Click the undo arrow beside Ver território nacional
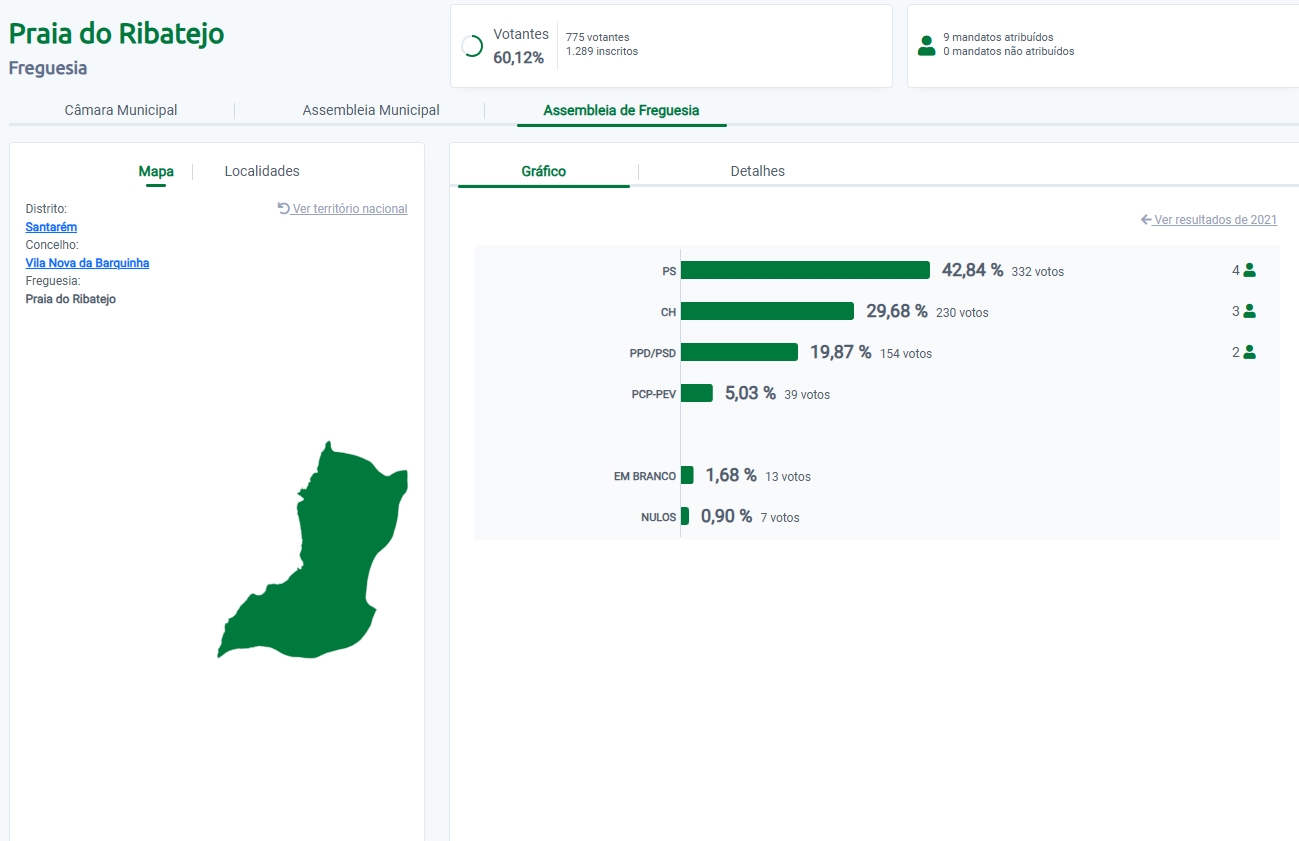1299x841 pixels. coord(284,208)
